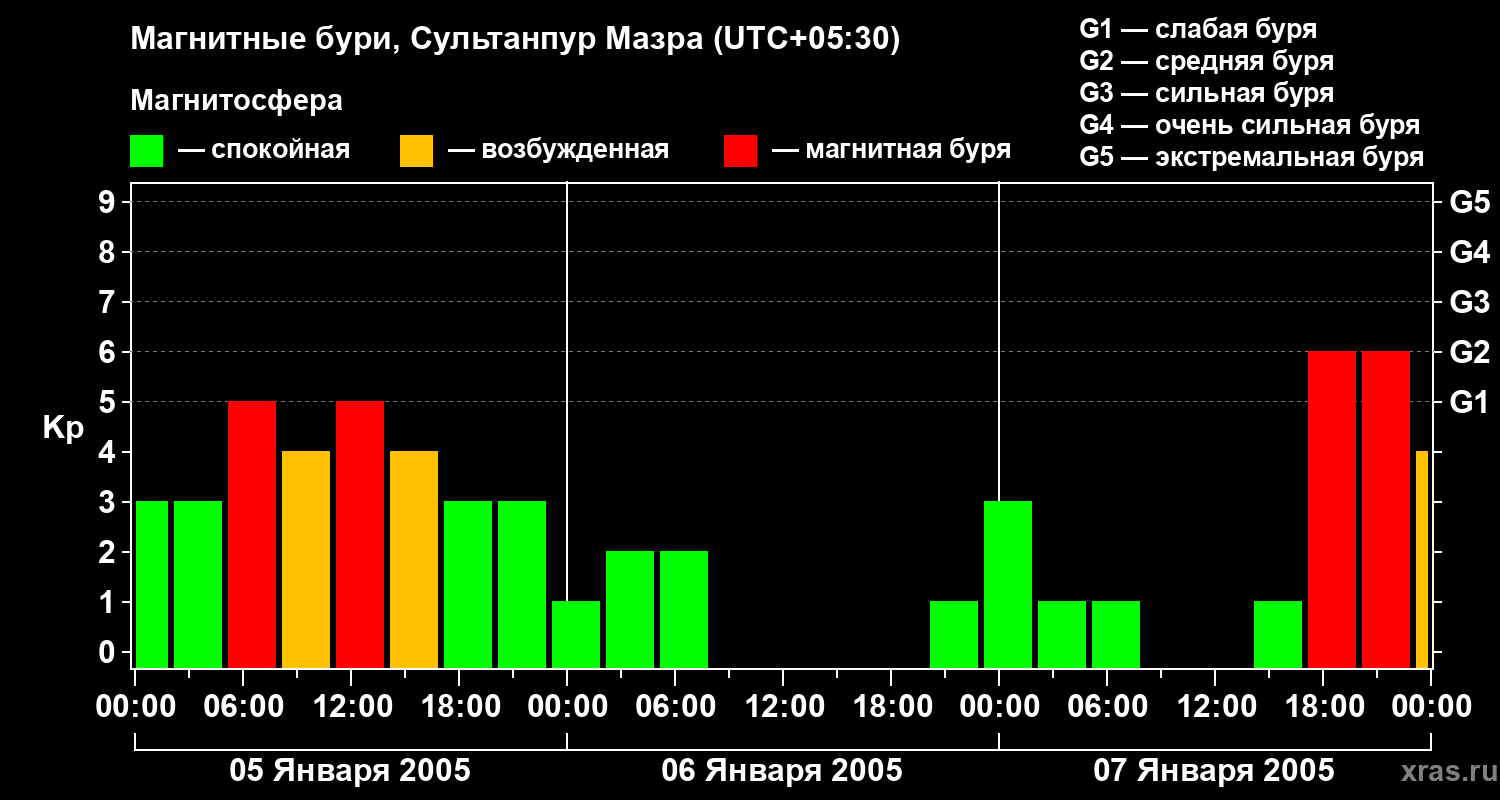Click the Магнитосфера legend heading
The width and height of the screenshot is (1500, 800).
pyautogui.click(x=237, y=101)
